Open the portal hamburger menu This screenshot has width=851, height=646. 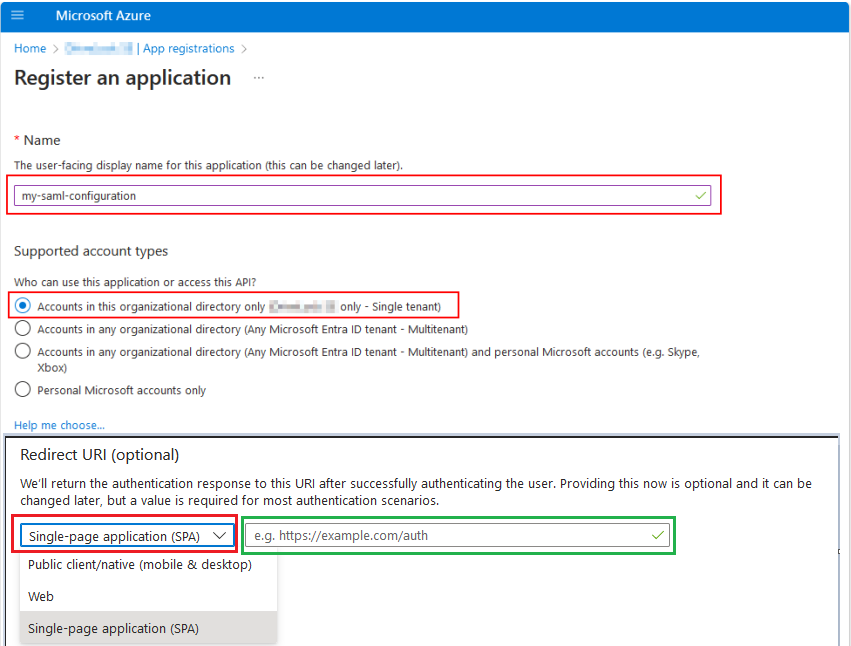pyautogui.click(x=17, y=16)
